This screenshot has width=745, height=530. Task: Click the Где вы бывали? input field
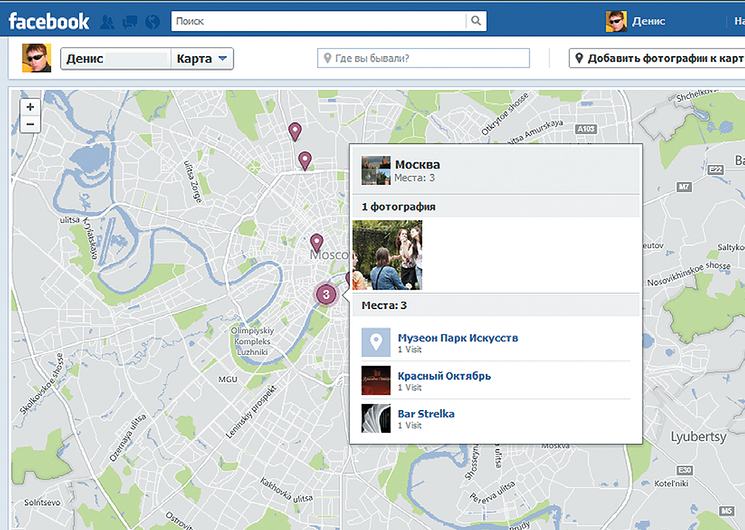click(x=423, y=59)
